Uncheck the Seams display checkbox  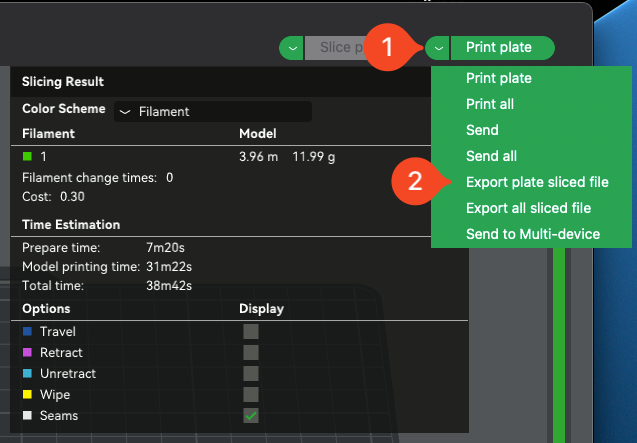251,415
